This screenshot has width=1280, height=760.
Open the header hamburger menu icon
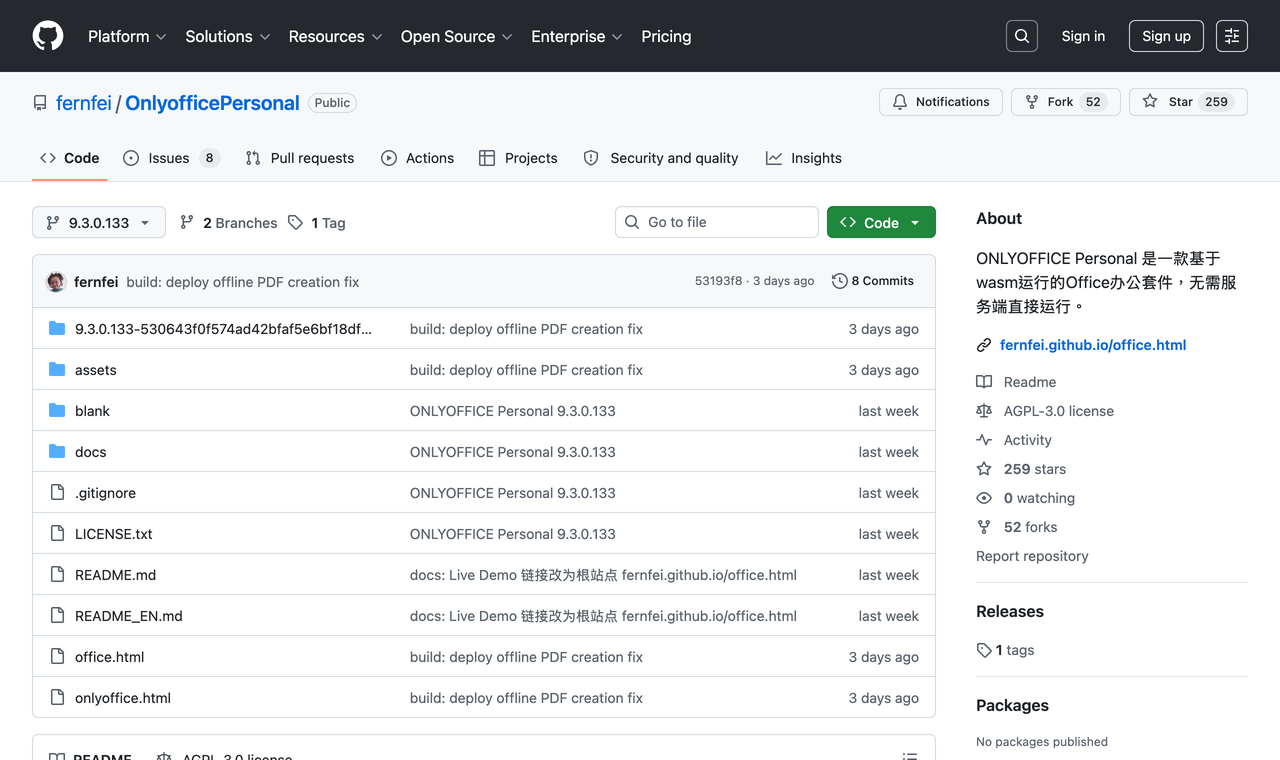(1232, 36)
